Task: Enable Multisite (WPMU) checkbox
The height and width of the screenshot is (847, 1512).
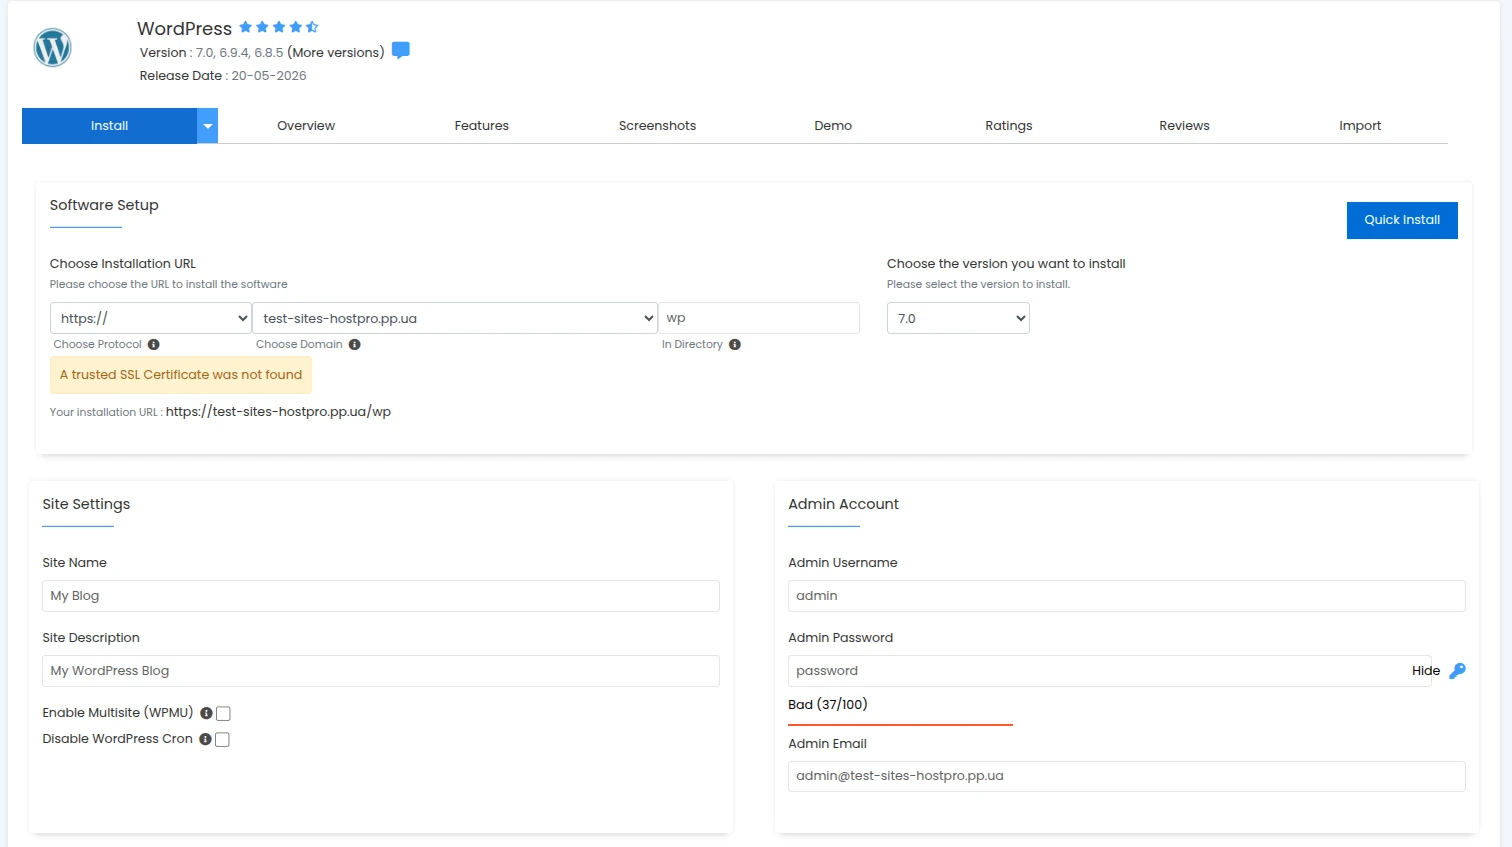Action: pyautogui.click(x=223, y=713)
